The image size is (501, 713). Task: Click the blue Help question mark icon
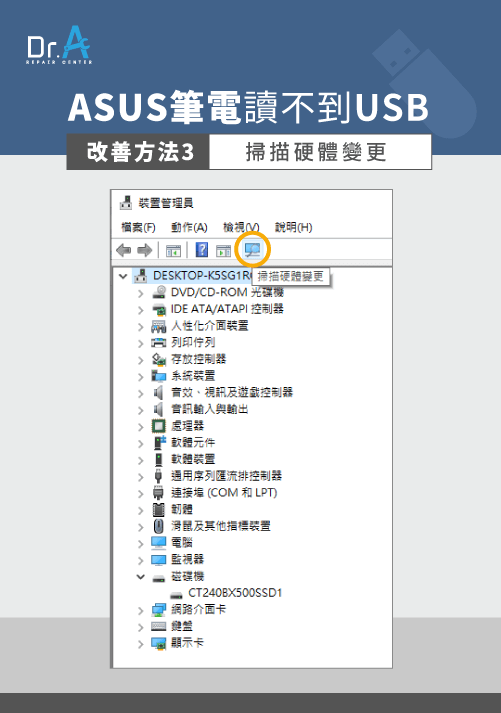coord(201,250)
